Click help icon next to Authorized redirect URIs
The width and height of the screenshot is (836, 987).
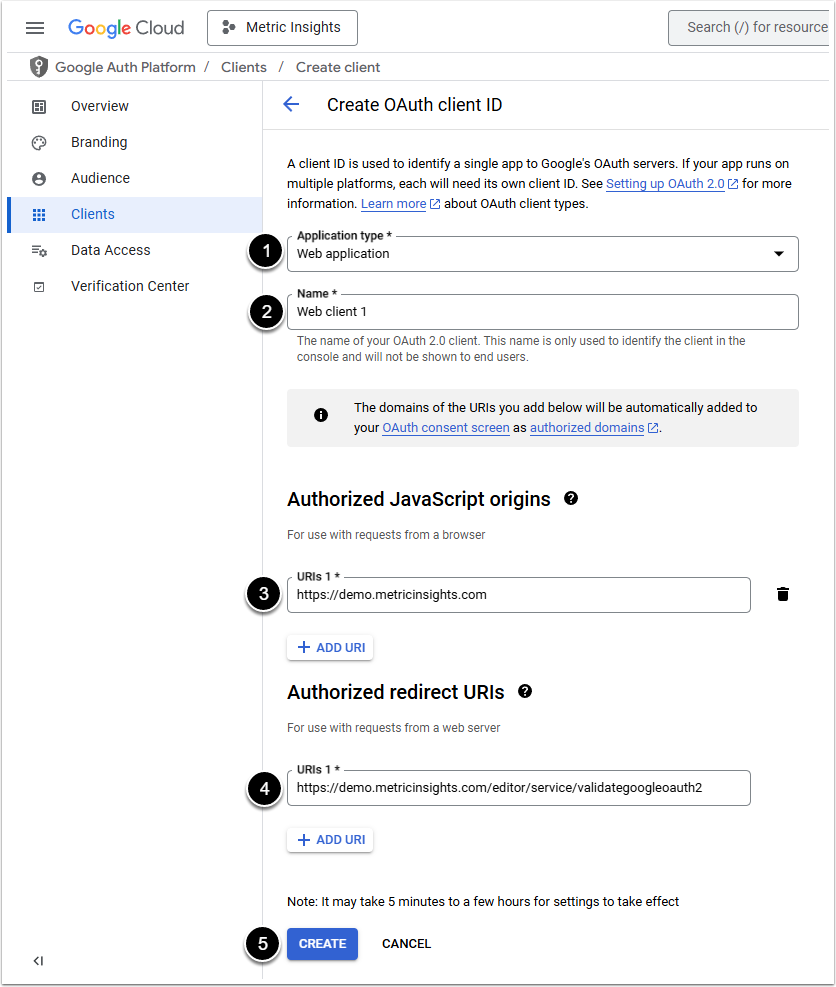(525, 691)
